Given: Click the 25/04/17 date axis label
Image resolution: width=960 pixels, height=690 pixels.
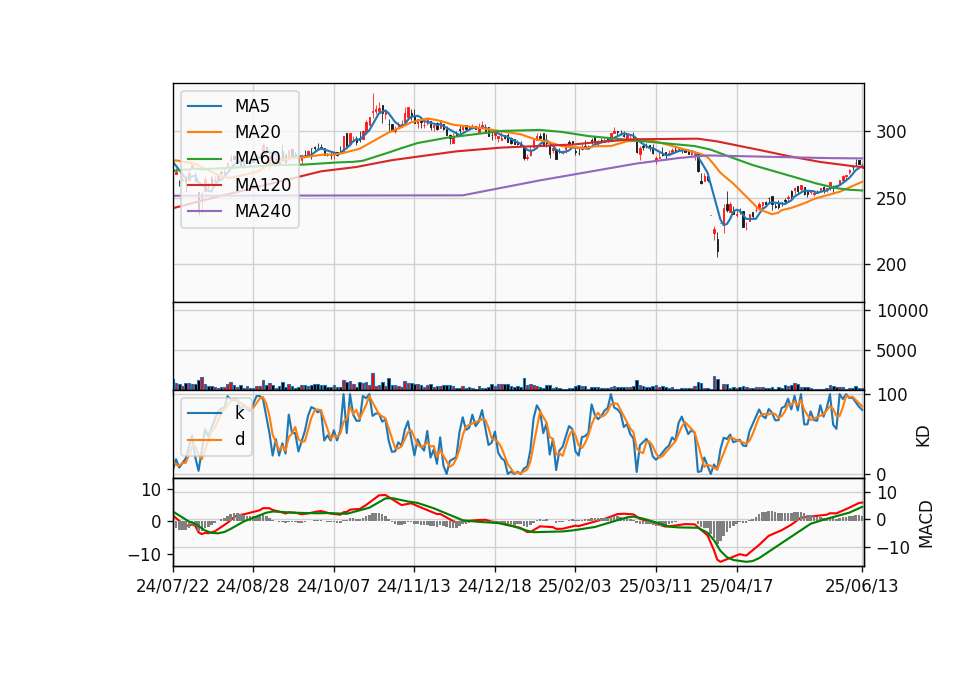Looking at the screenshot, I should point(737,586).
